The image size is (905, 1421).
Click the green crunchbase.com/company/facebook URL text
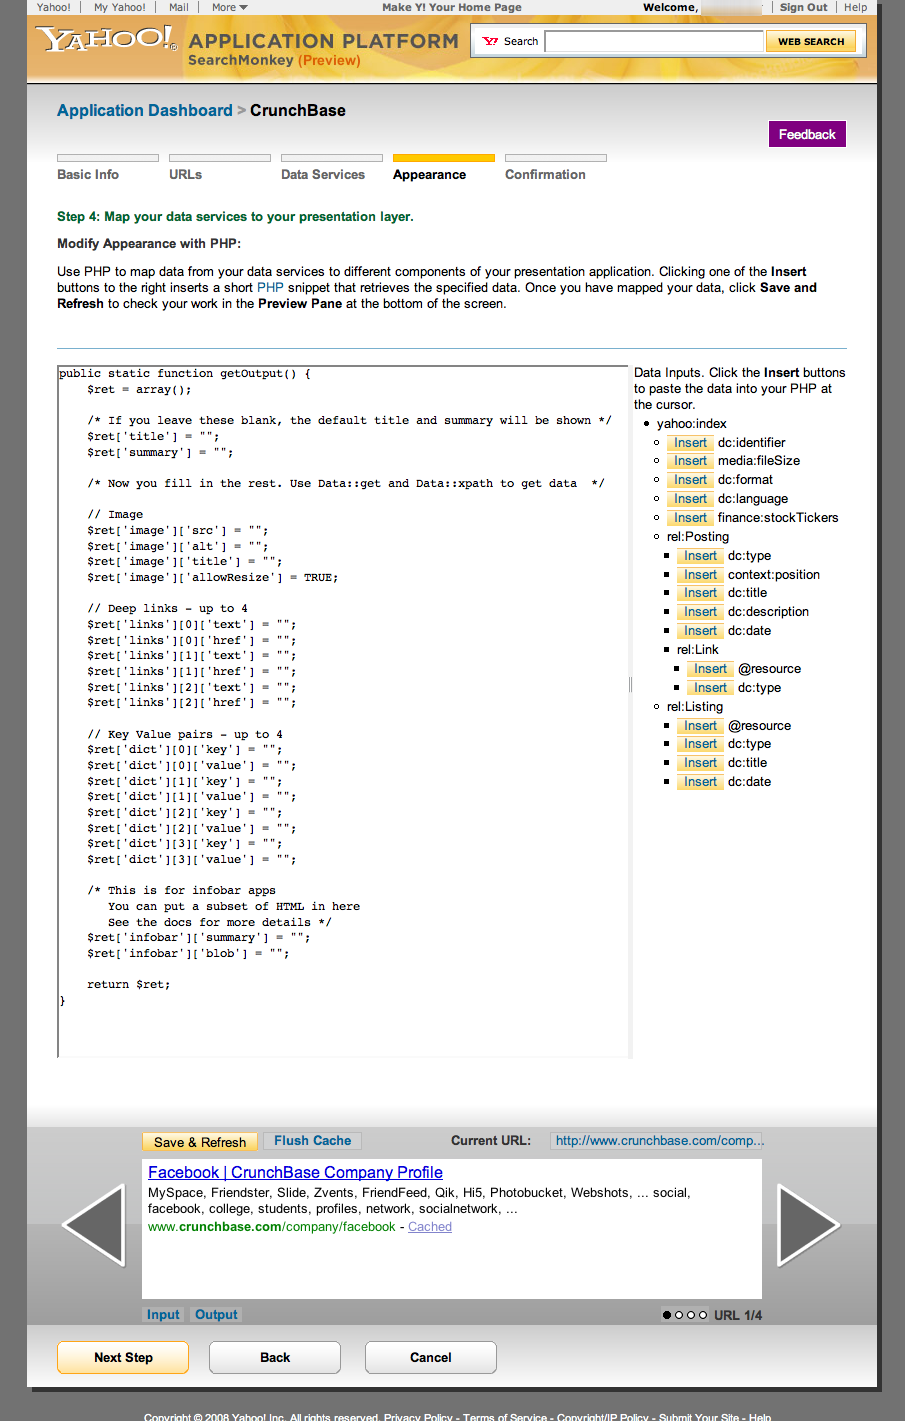(272, 1227)
